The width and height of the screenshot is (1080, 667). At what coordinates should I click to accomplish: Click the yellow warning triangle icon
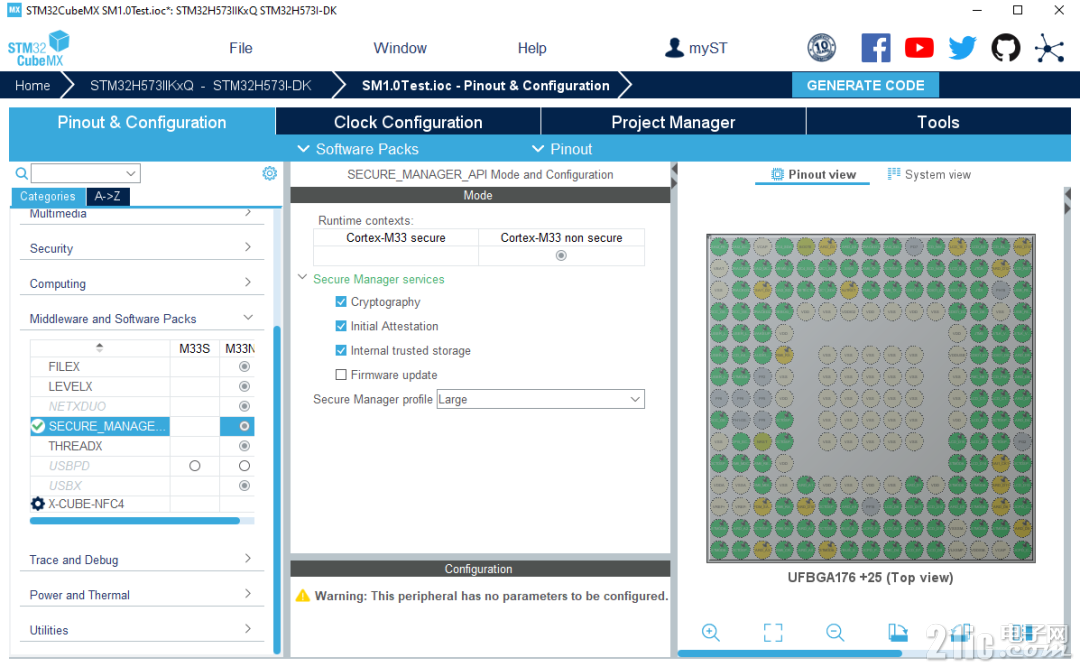(302, 595)
